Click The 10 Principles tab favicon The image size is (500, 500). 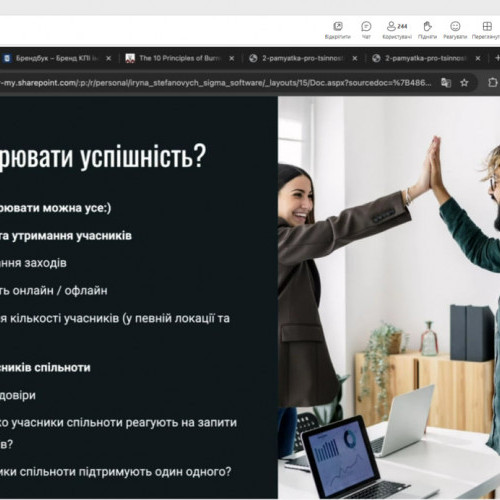[x=130, y=58]
